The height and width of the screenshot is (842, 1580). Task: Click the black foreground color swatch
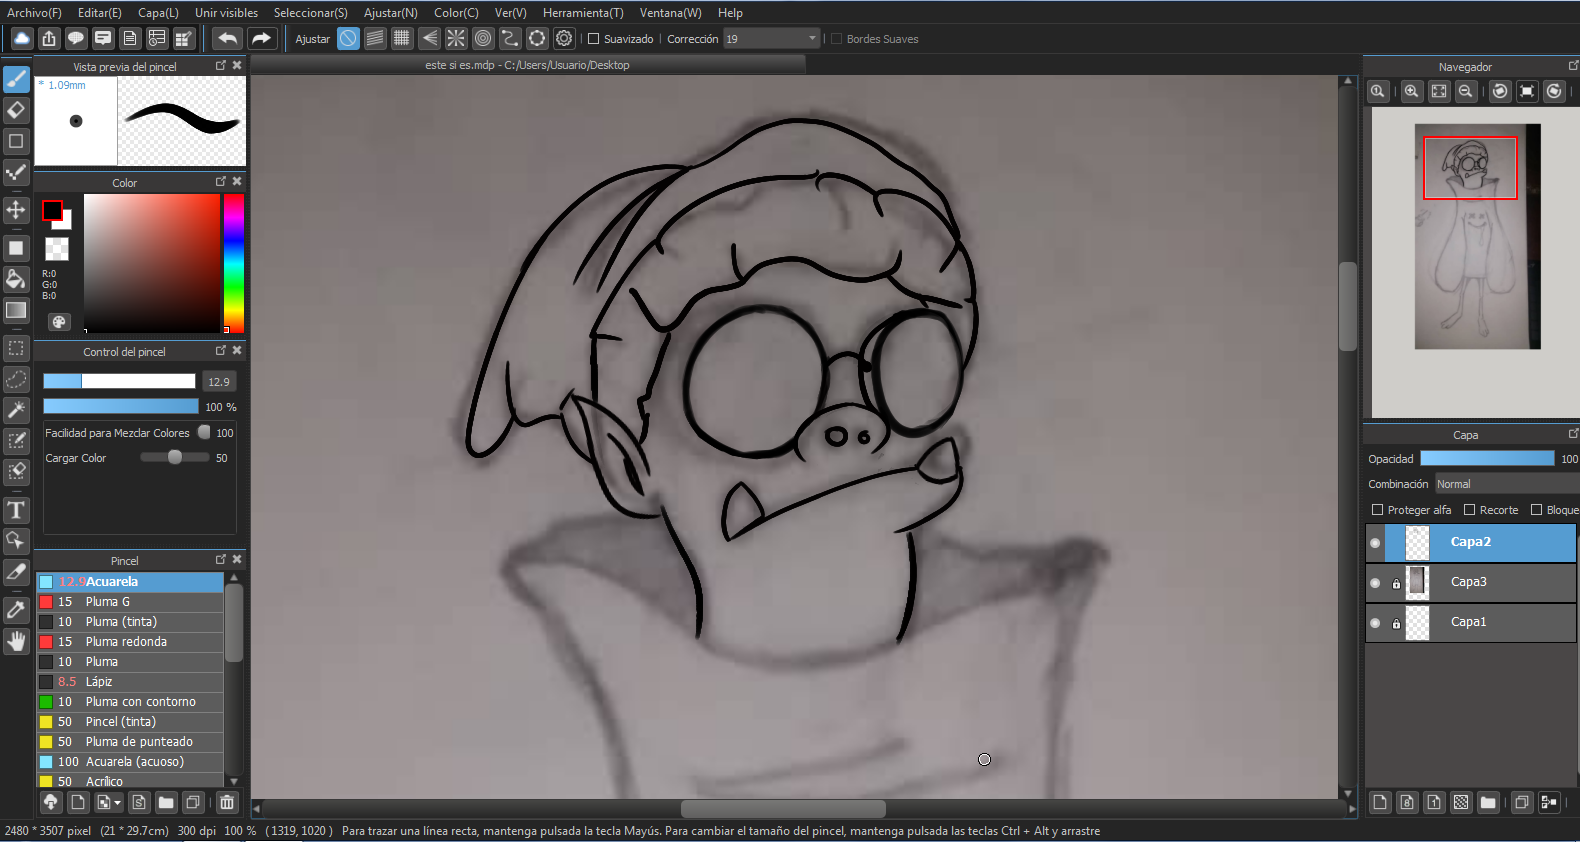[x=52, y=211]
